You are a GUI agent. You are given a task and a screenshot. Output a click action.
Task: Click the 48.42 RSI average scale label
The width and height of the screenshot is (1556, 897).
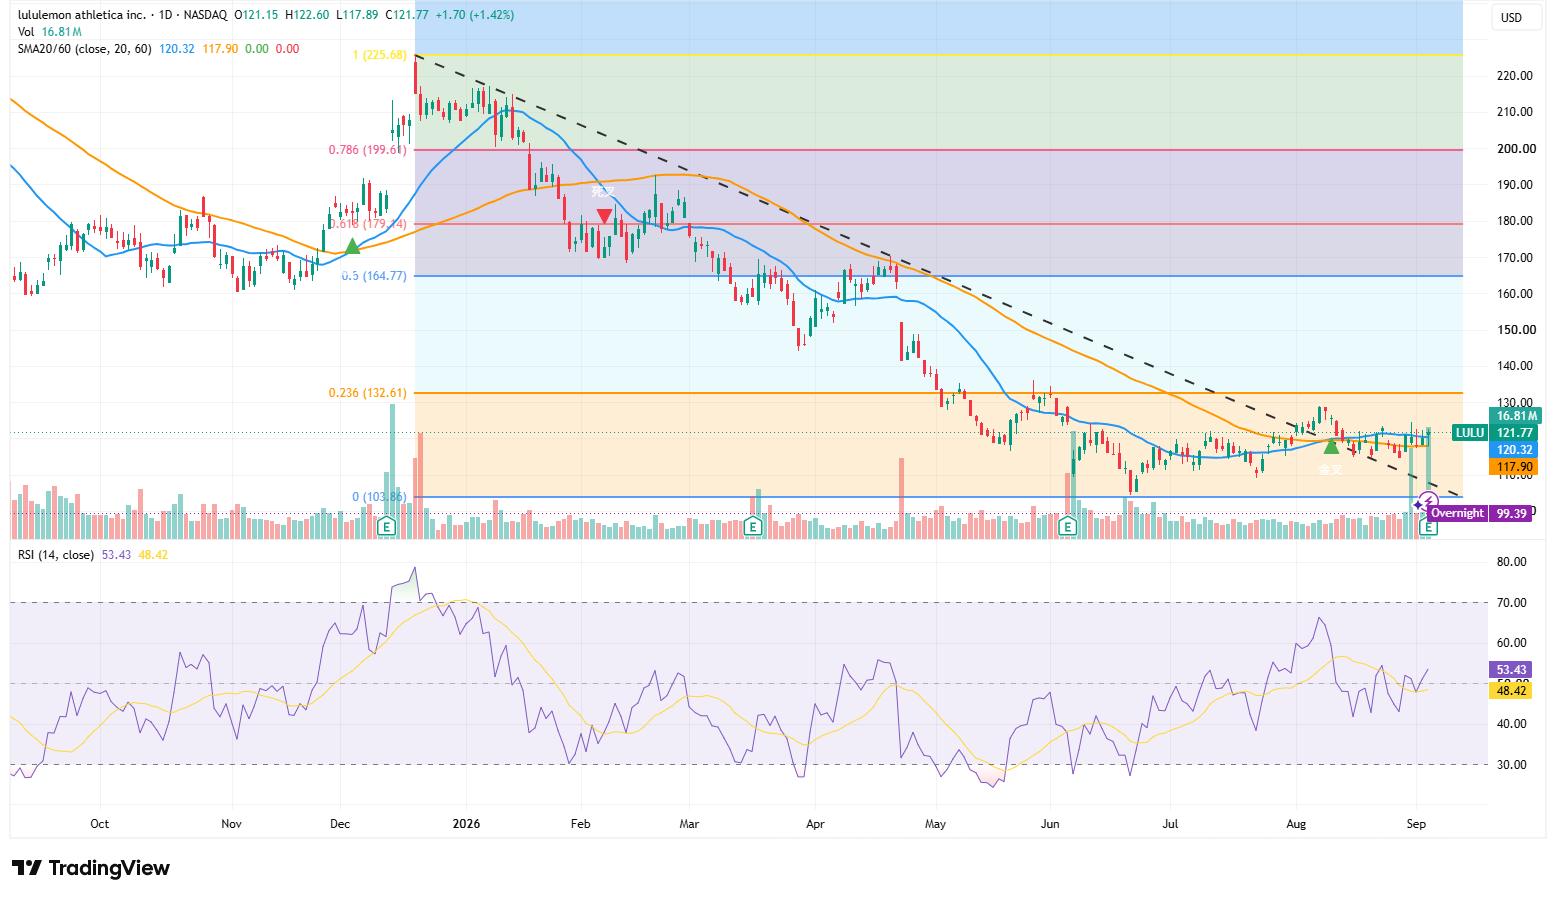coord(1512,690)
